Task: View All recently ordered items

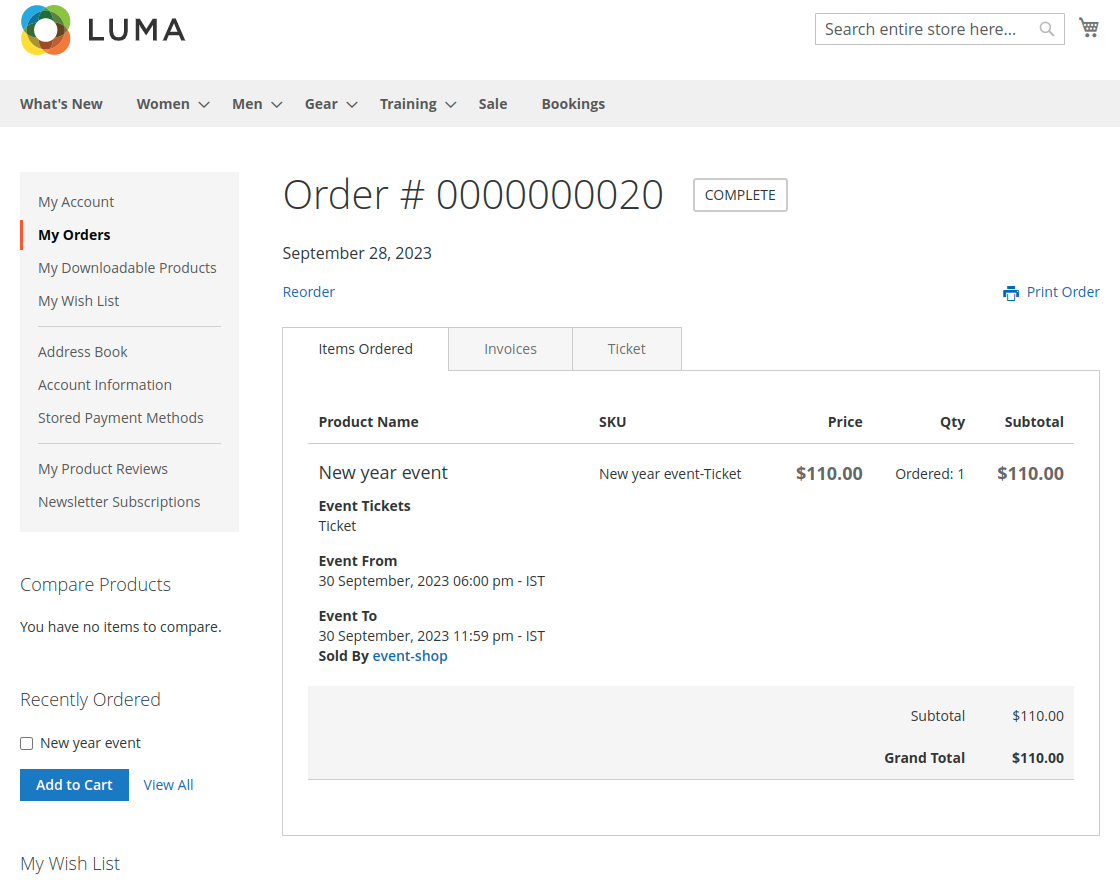Action: click(x=168, y=785)
